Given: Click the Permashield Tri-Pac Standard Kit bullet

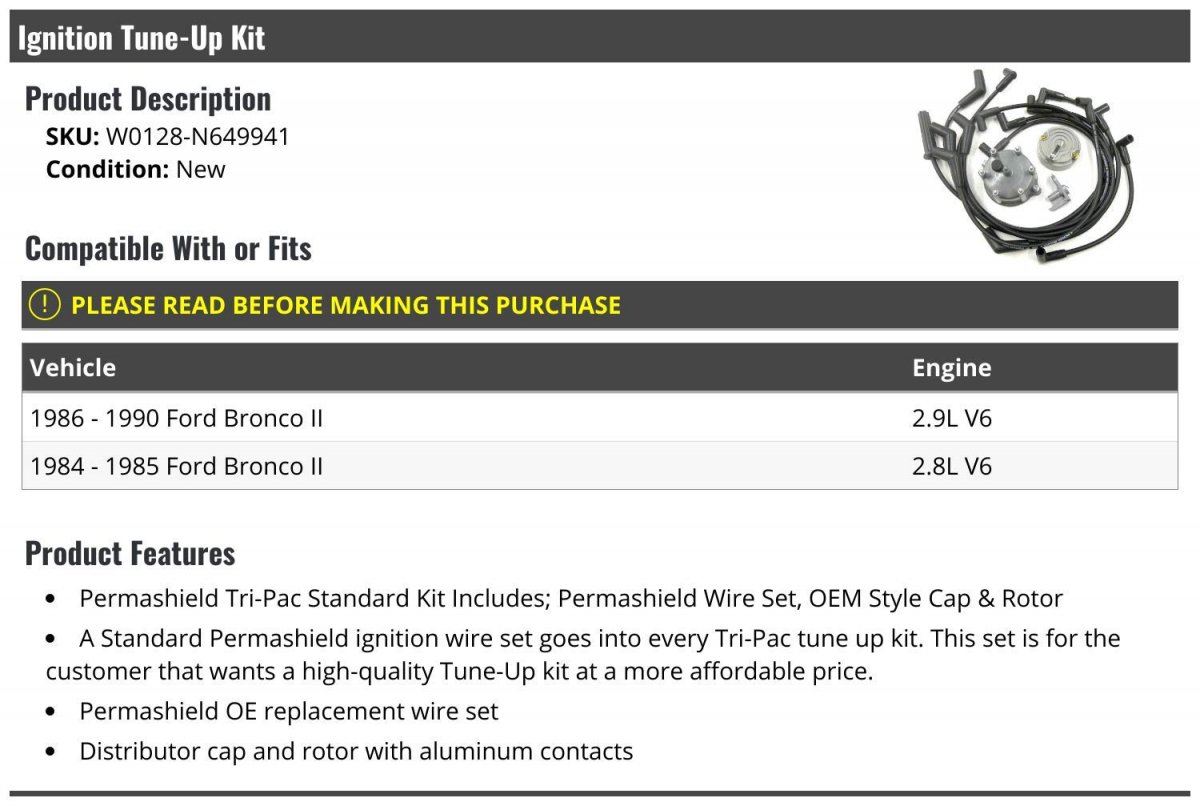Looking at the screenshot, I should pos(570,599).
